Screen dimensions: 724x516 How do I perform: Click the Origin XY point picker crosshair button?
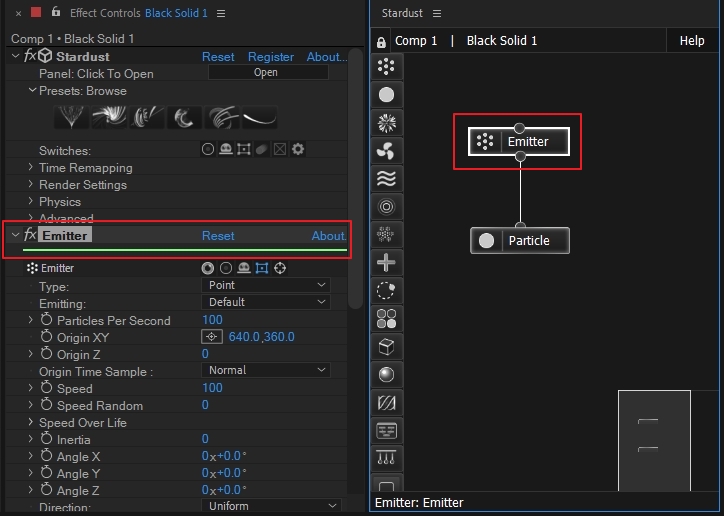pyautogui.click(x=212, y=337)
